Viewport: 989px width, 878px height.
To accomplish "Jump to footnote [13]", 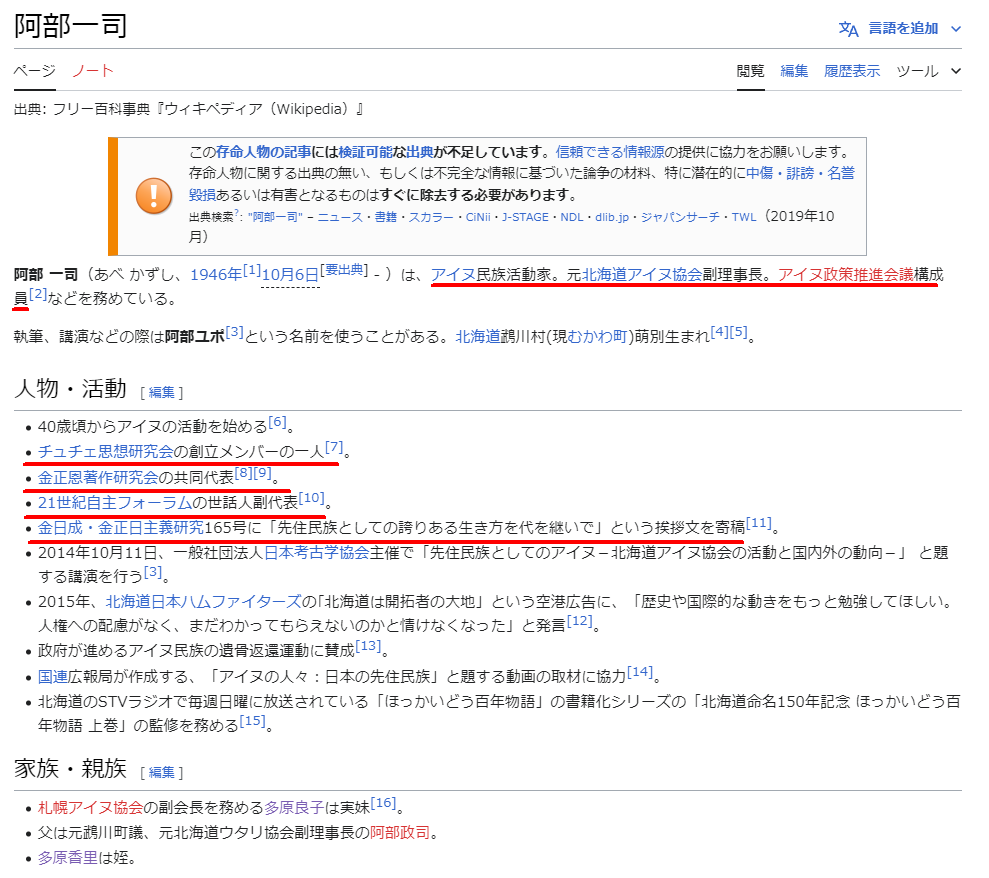I will pos(368,645).
